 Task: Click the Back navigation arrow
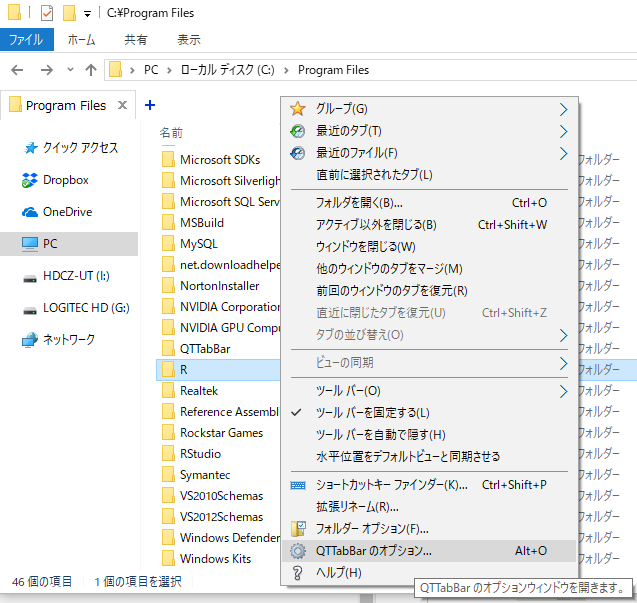click(x=17, y=70)
